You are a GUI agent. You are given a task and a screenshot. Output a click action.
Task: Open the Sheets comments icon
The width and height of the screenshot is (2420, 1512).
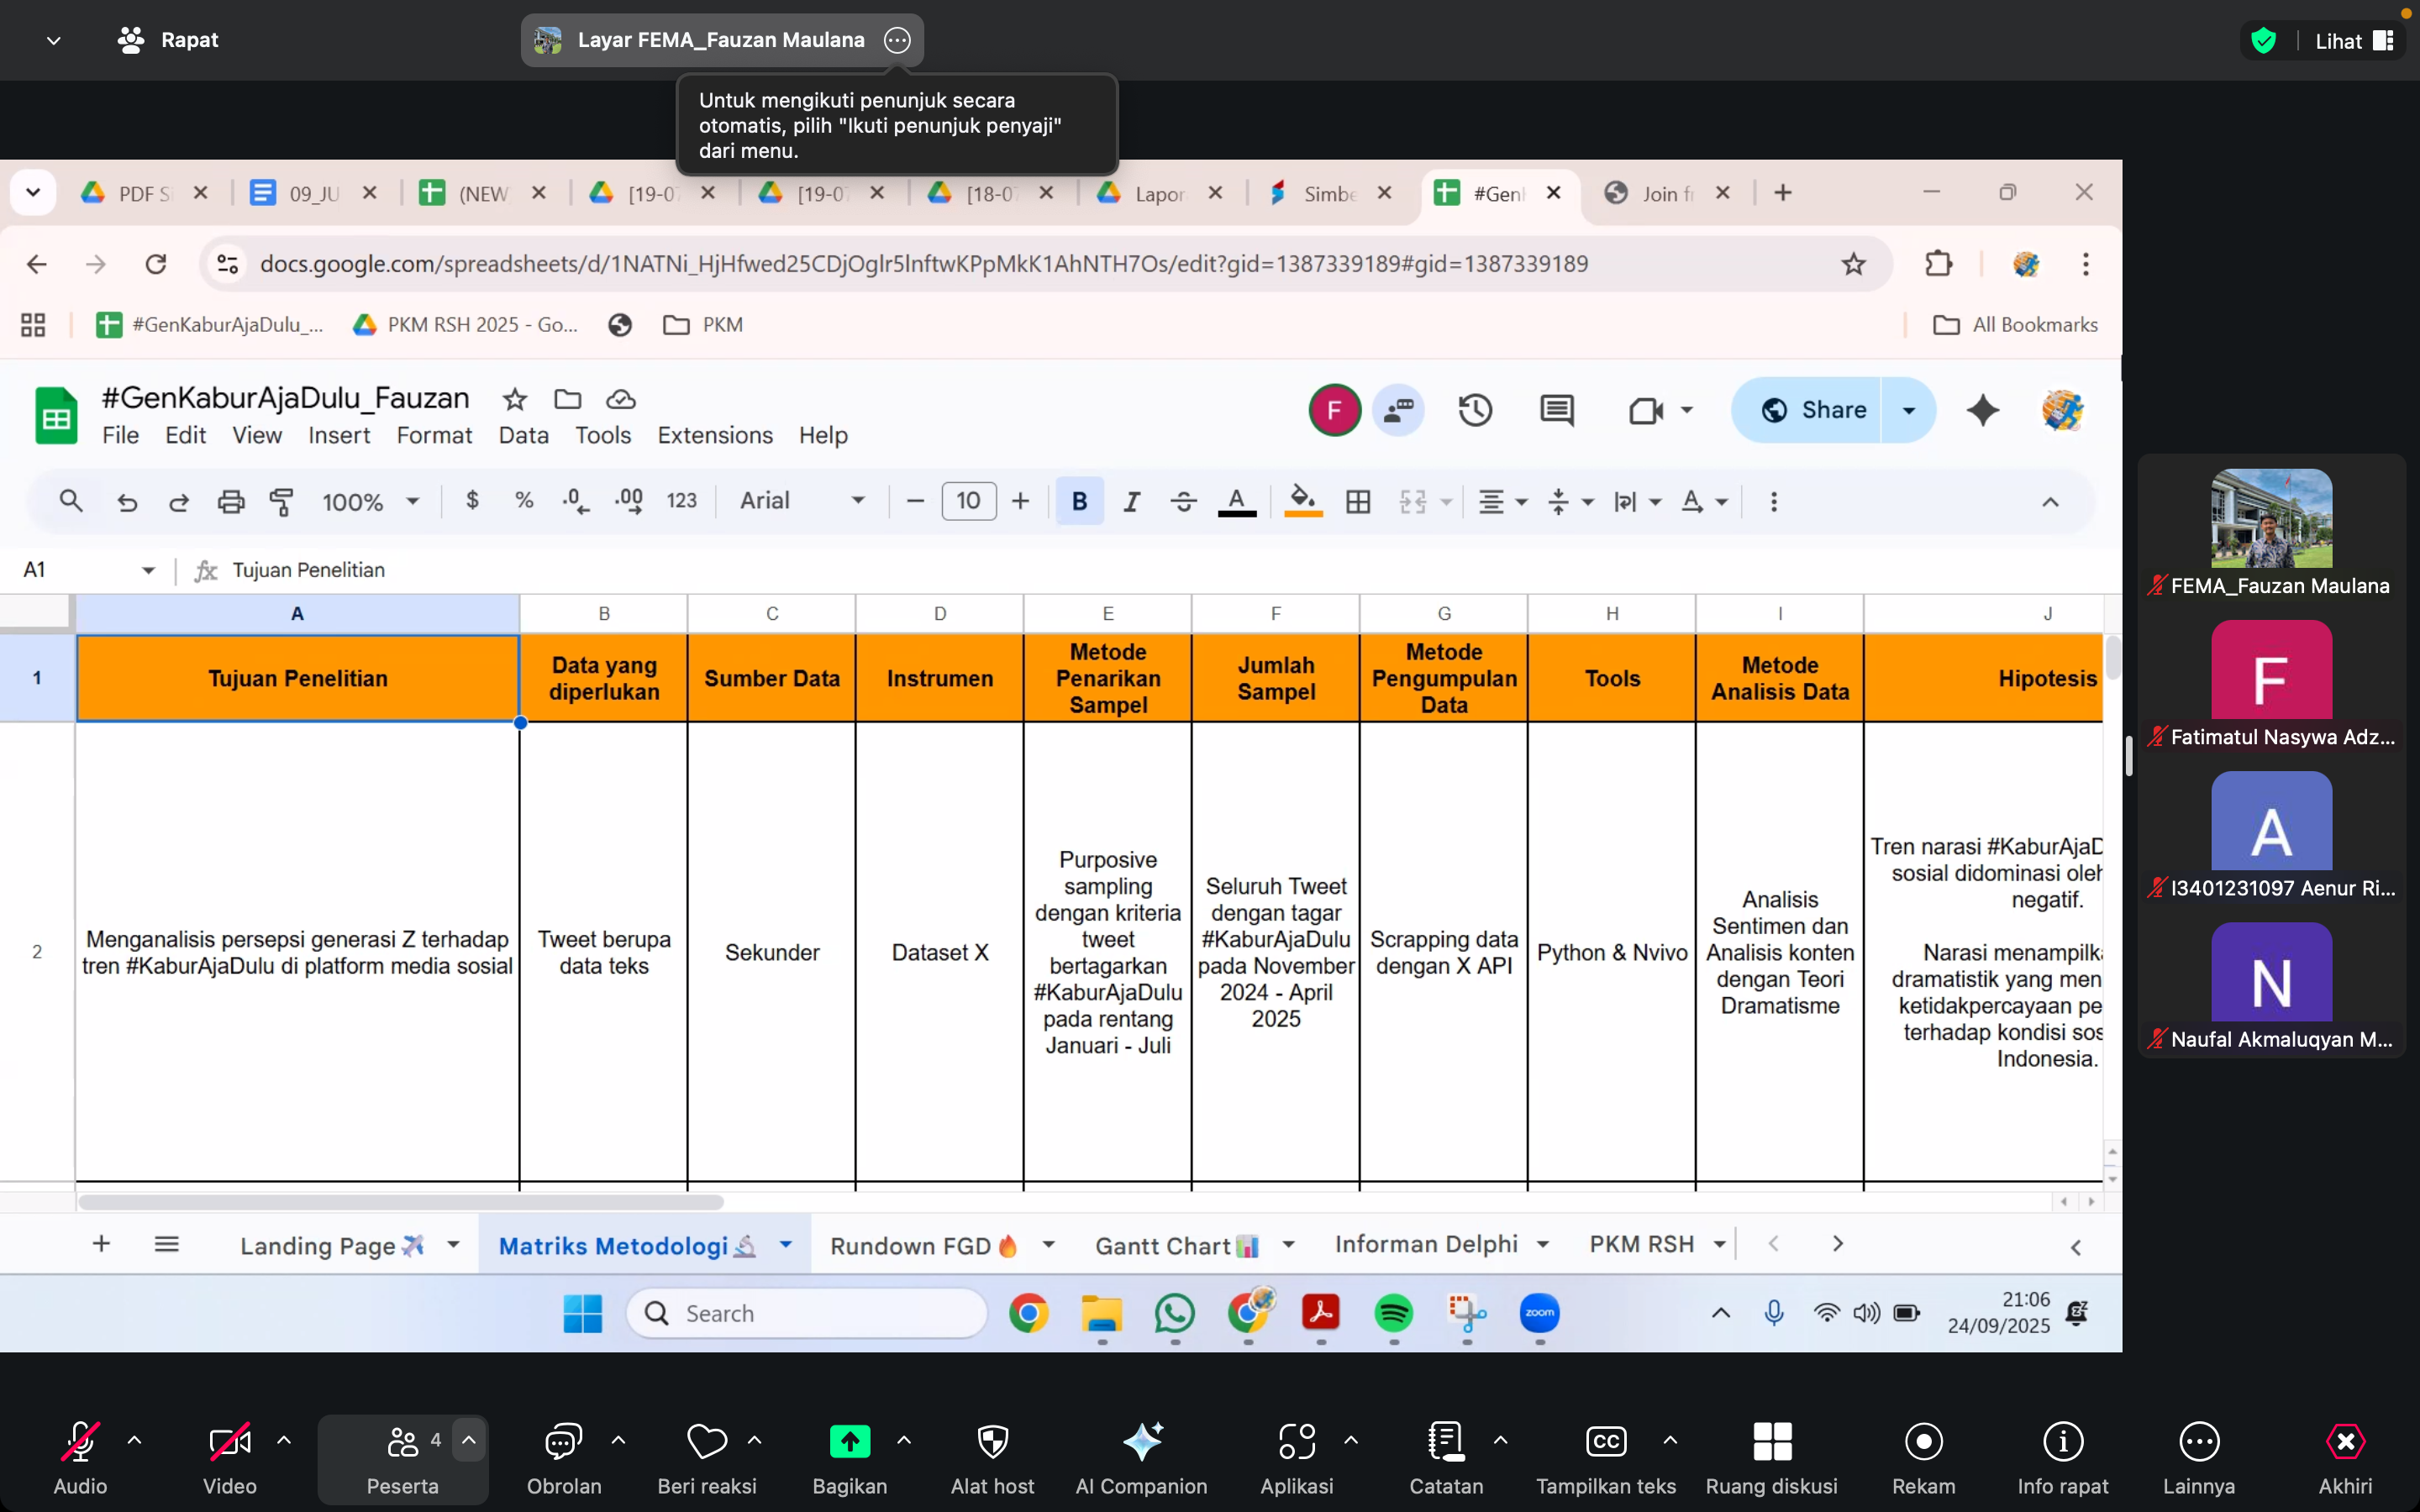[x=1556, y=410]
